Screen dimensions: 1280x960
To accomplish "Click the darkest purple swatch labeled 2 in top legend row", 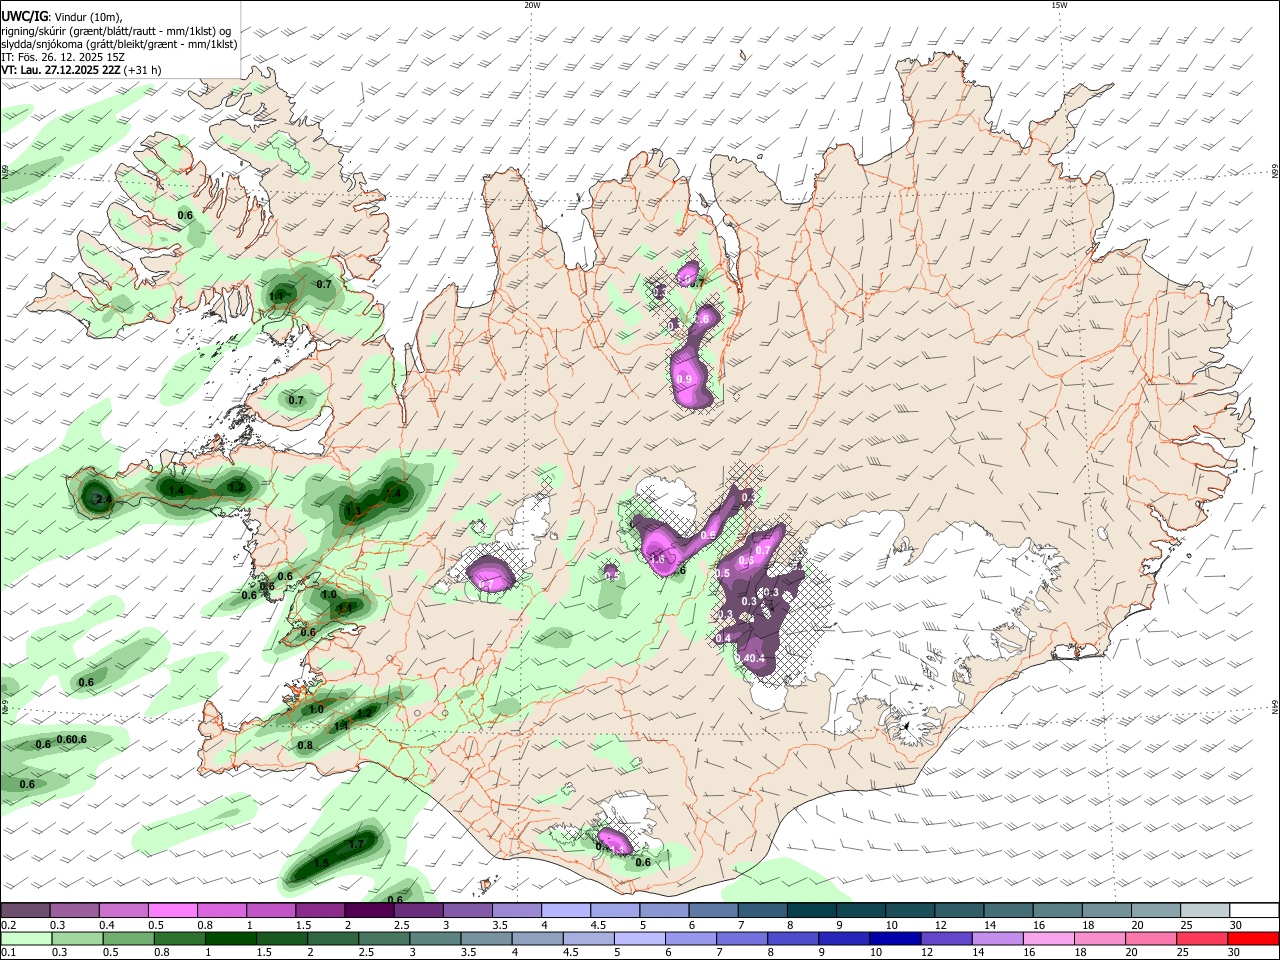I will pyautogui.click(x=368, y=911).
